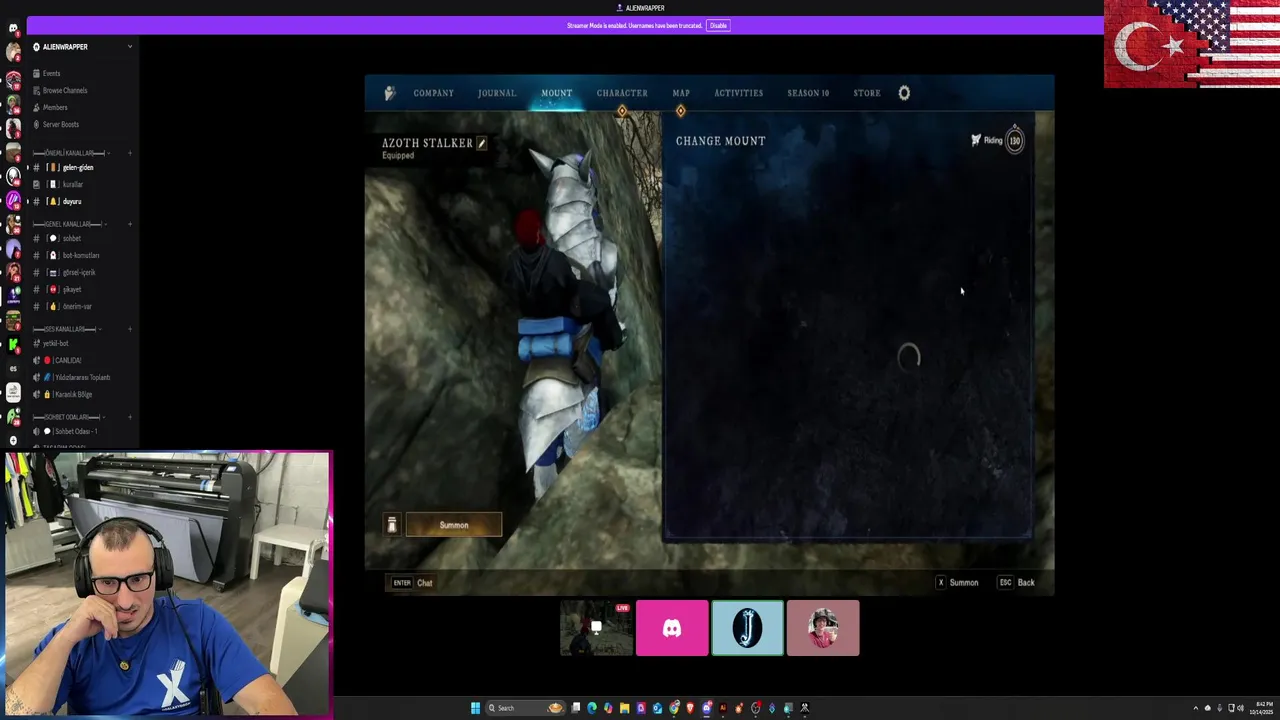Click the mount item slot icon beside Summon
This screenshot has width=1280, height=720.
392,525
